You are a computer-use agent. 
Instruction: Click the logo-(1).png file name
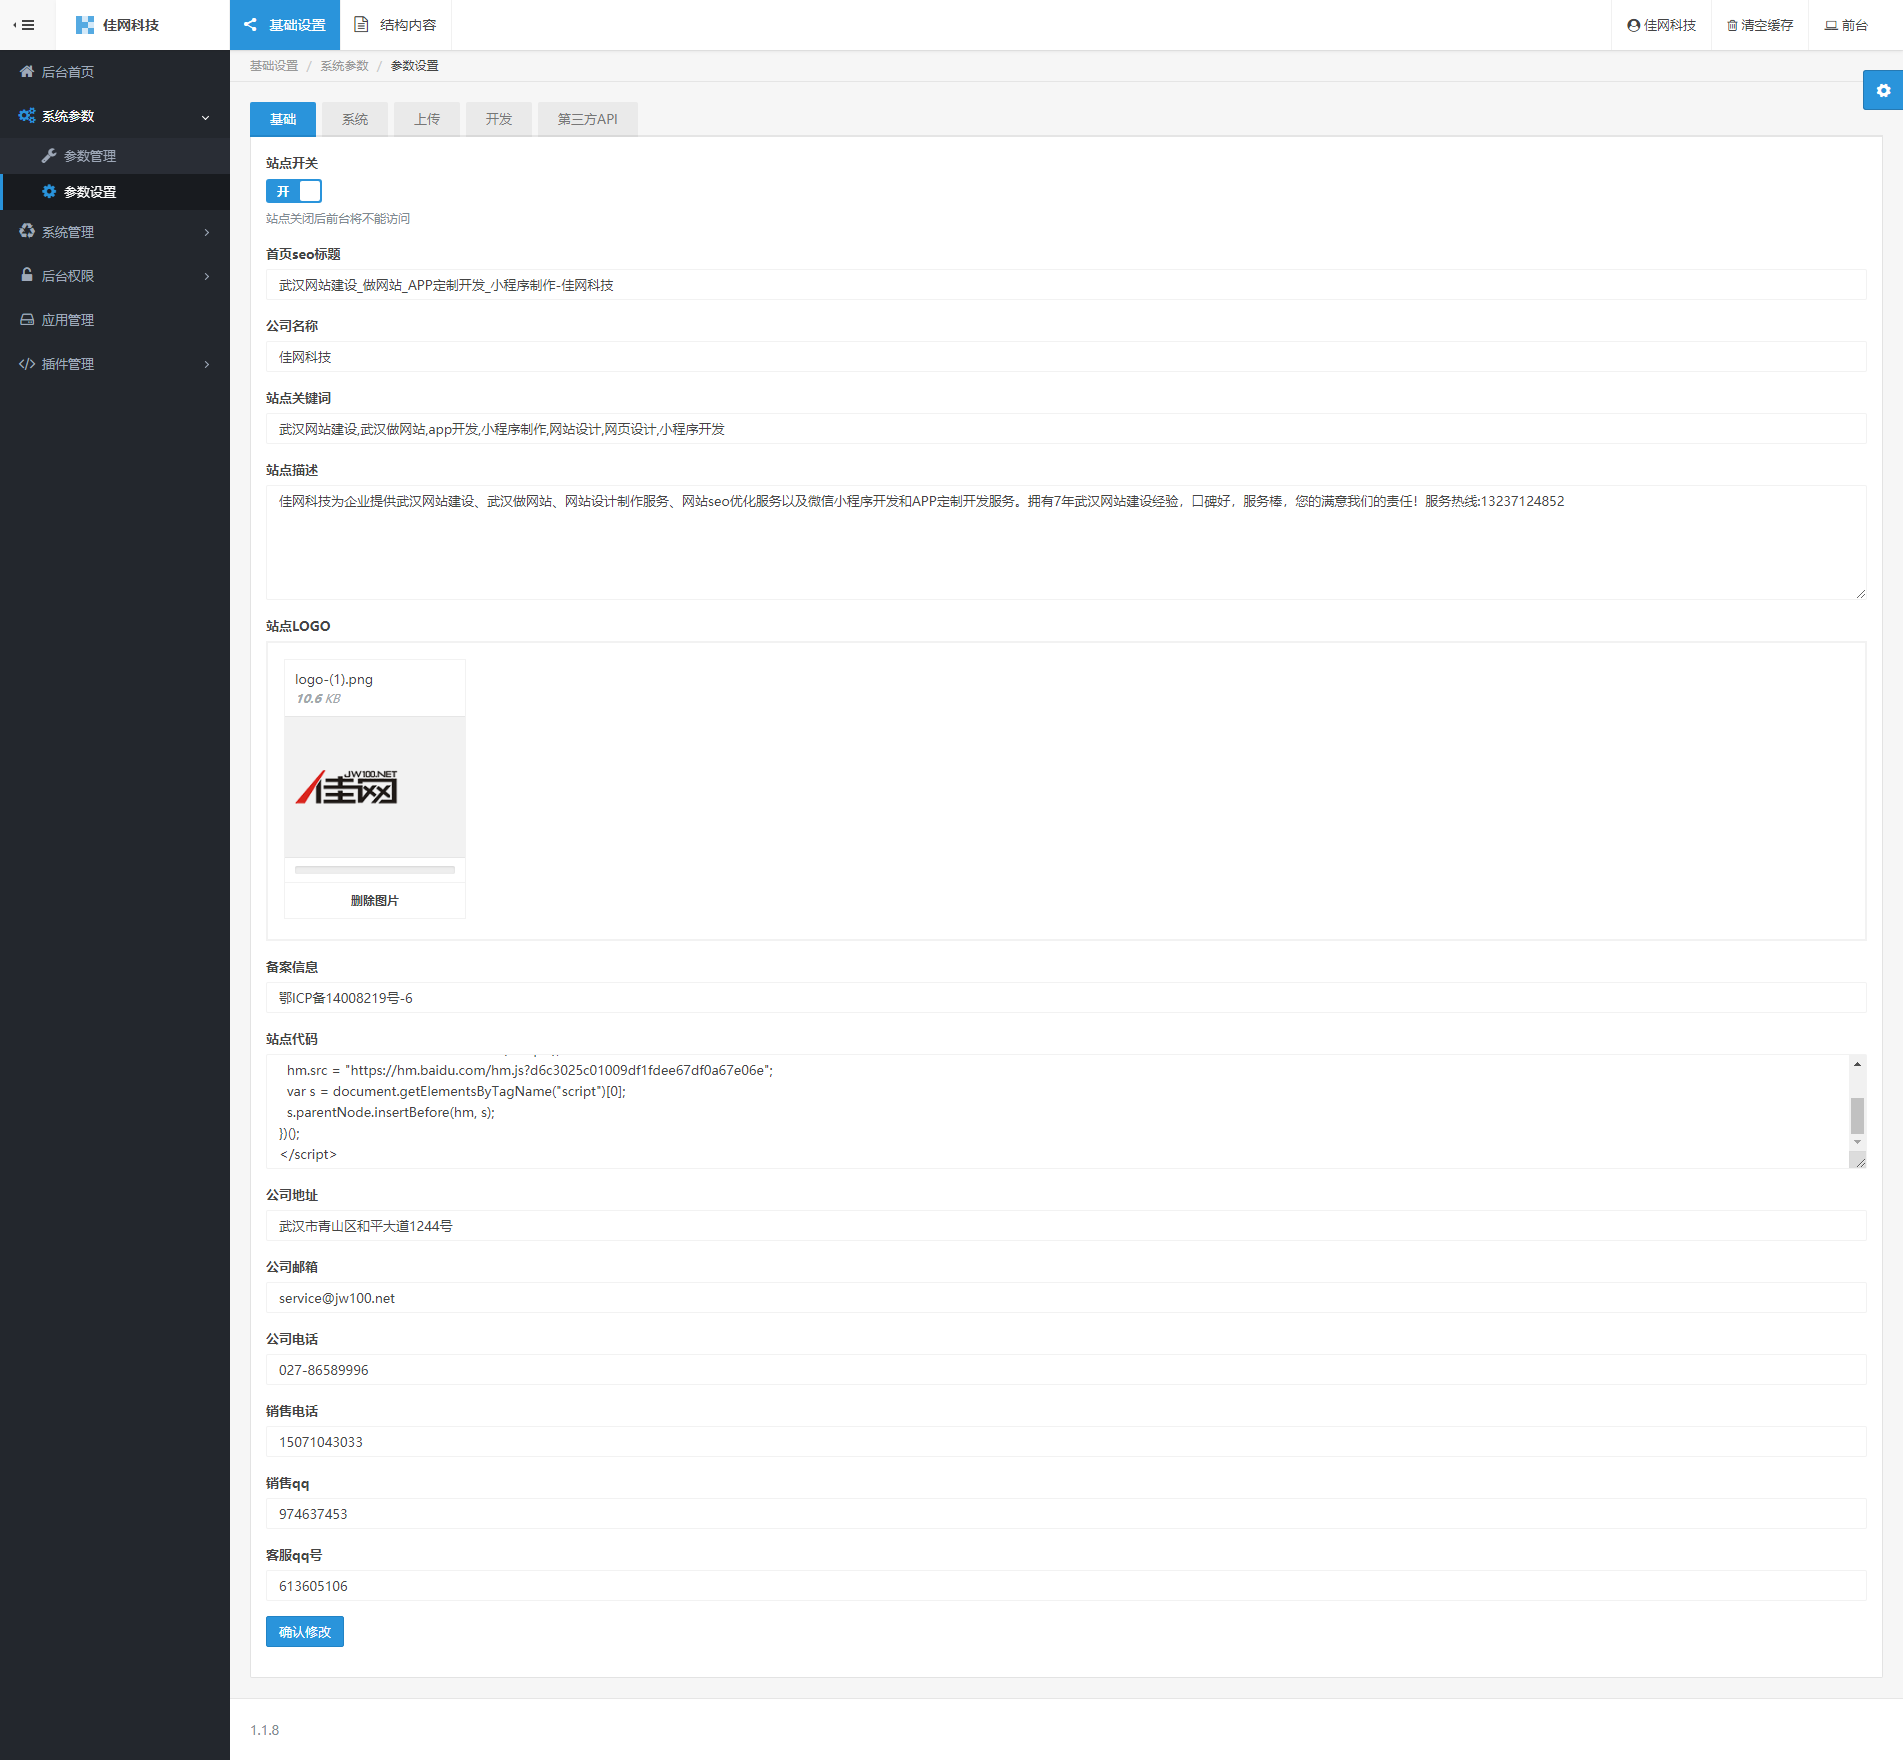pyautogui.click(x=334, y=679)
